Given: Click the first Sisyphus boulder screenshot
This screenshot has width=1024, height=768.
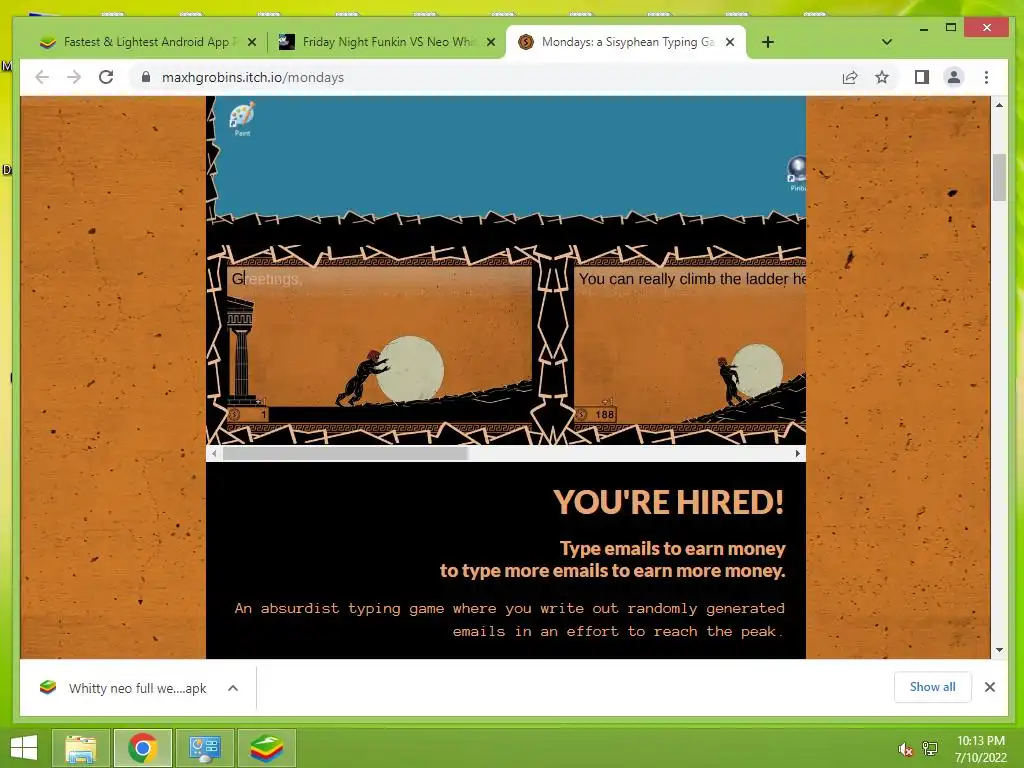Looking at the screenshot, I should coord(379,346).
